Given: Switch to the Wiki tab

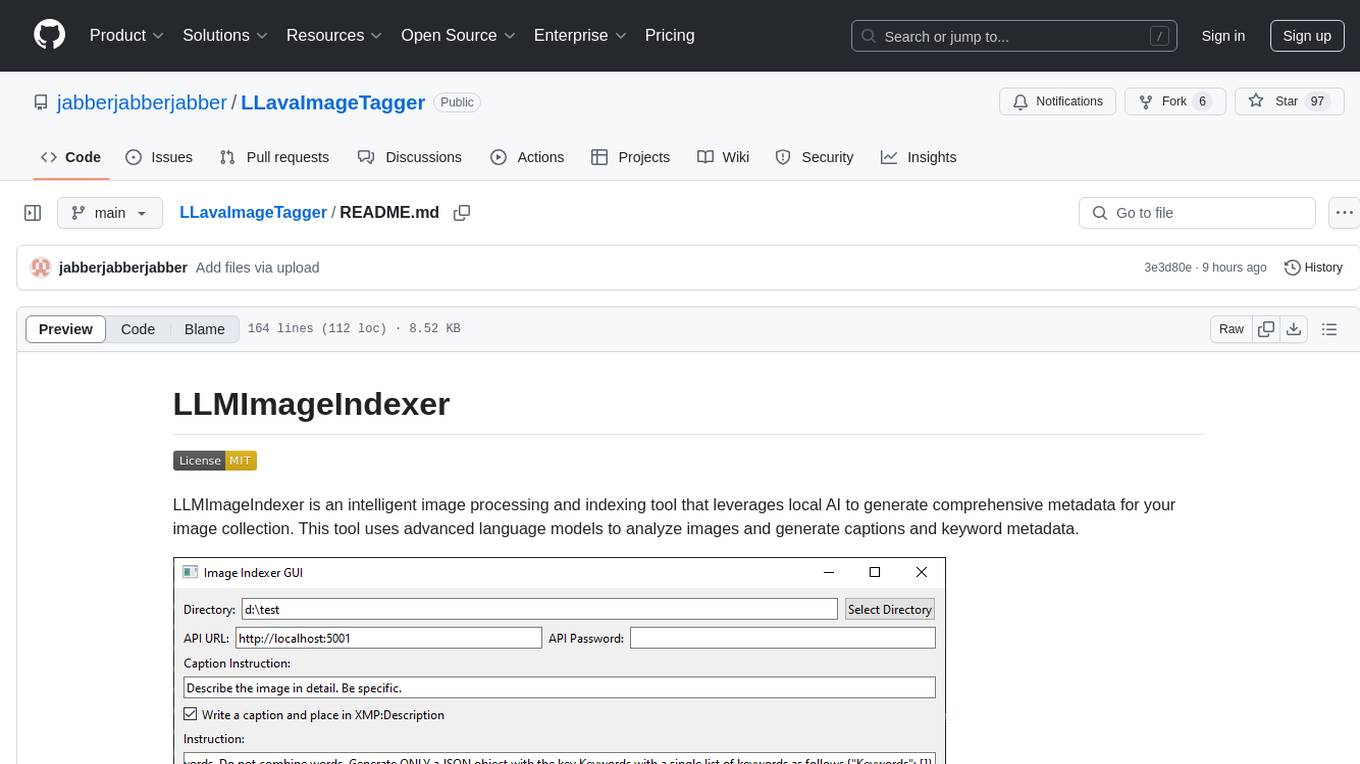Looking at the screenshot, I should pyautogui.click(x=723, y=157).
